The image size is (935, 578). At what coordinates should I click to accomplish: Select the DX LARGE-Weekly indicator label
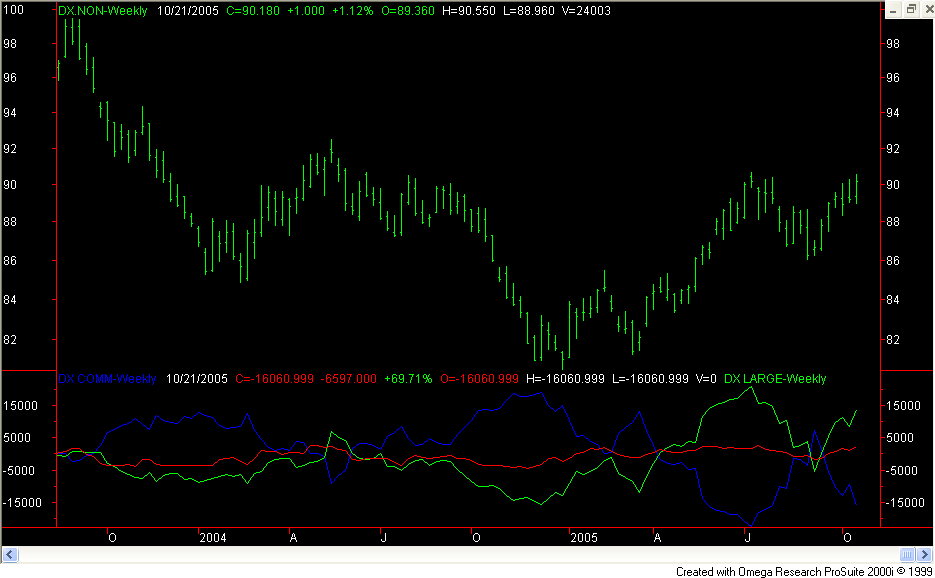[775, 379]
